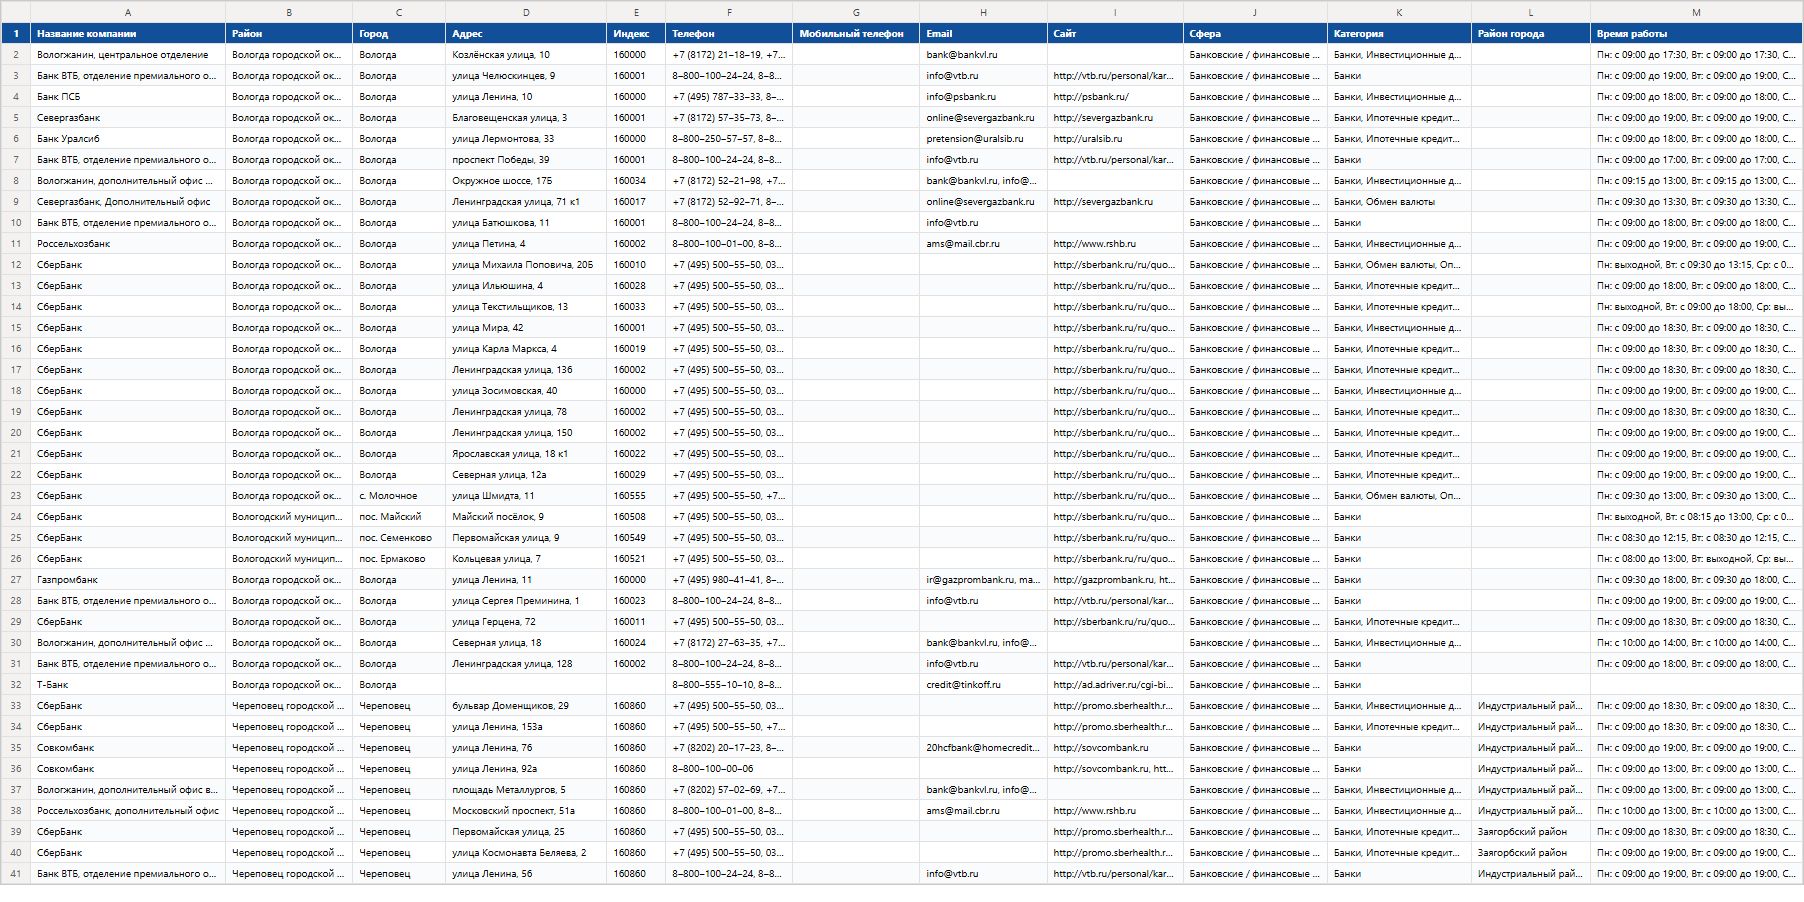
Task: Select row 27 number header
Action: [16, 580]
